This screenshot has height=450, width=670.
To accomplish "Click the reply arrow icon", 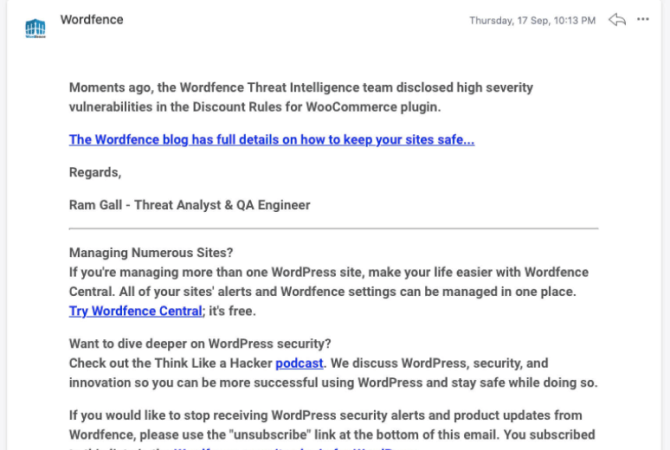I will 617,20.
